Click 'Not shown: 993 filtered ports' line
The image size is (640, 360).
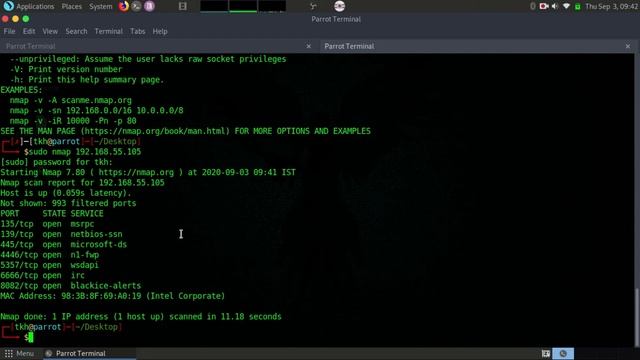[68, 203]
